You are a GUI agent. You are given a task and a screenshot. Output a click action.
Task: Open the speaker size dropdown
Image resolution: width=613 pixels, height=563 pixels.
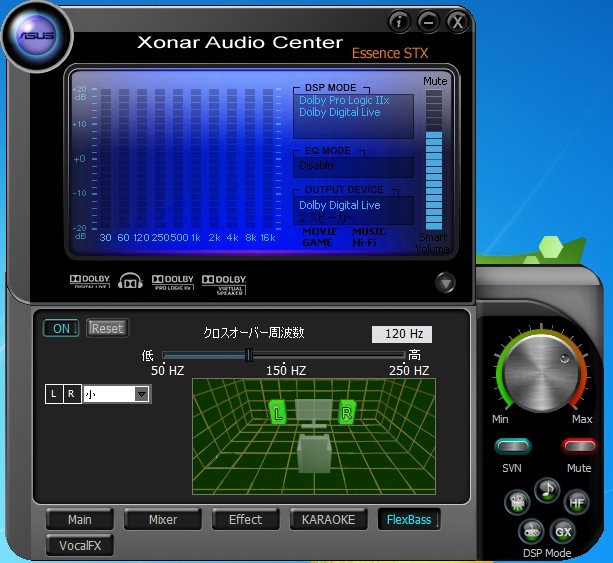click(116, 394)
